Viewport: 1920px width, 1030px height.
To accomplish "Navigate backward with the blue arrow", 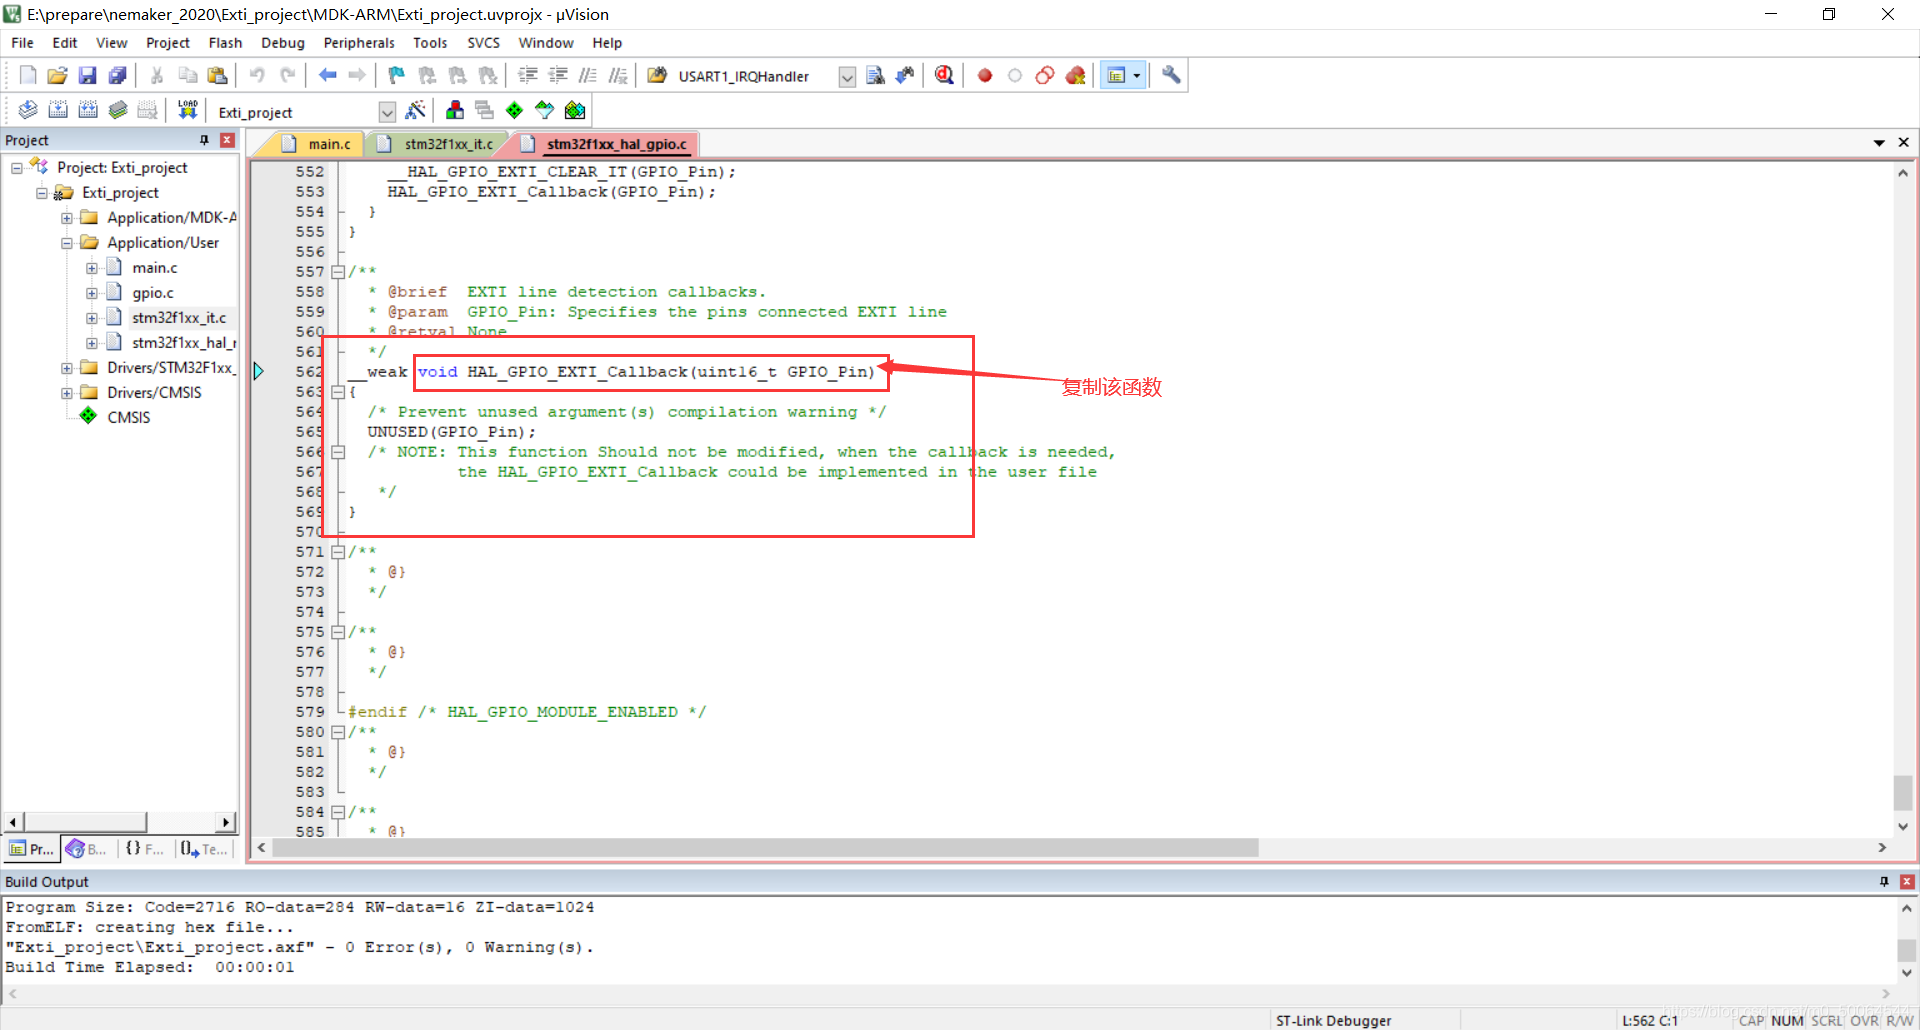I will pos(327,75).
